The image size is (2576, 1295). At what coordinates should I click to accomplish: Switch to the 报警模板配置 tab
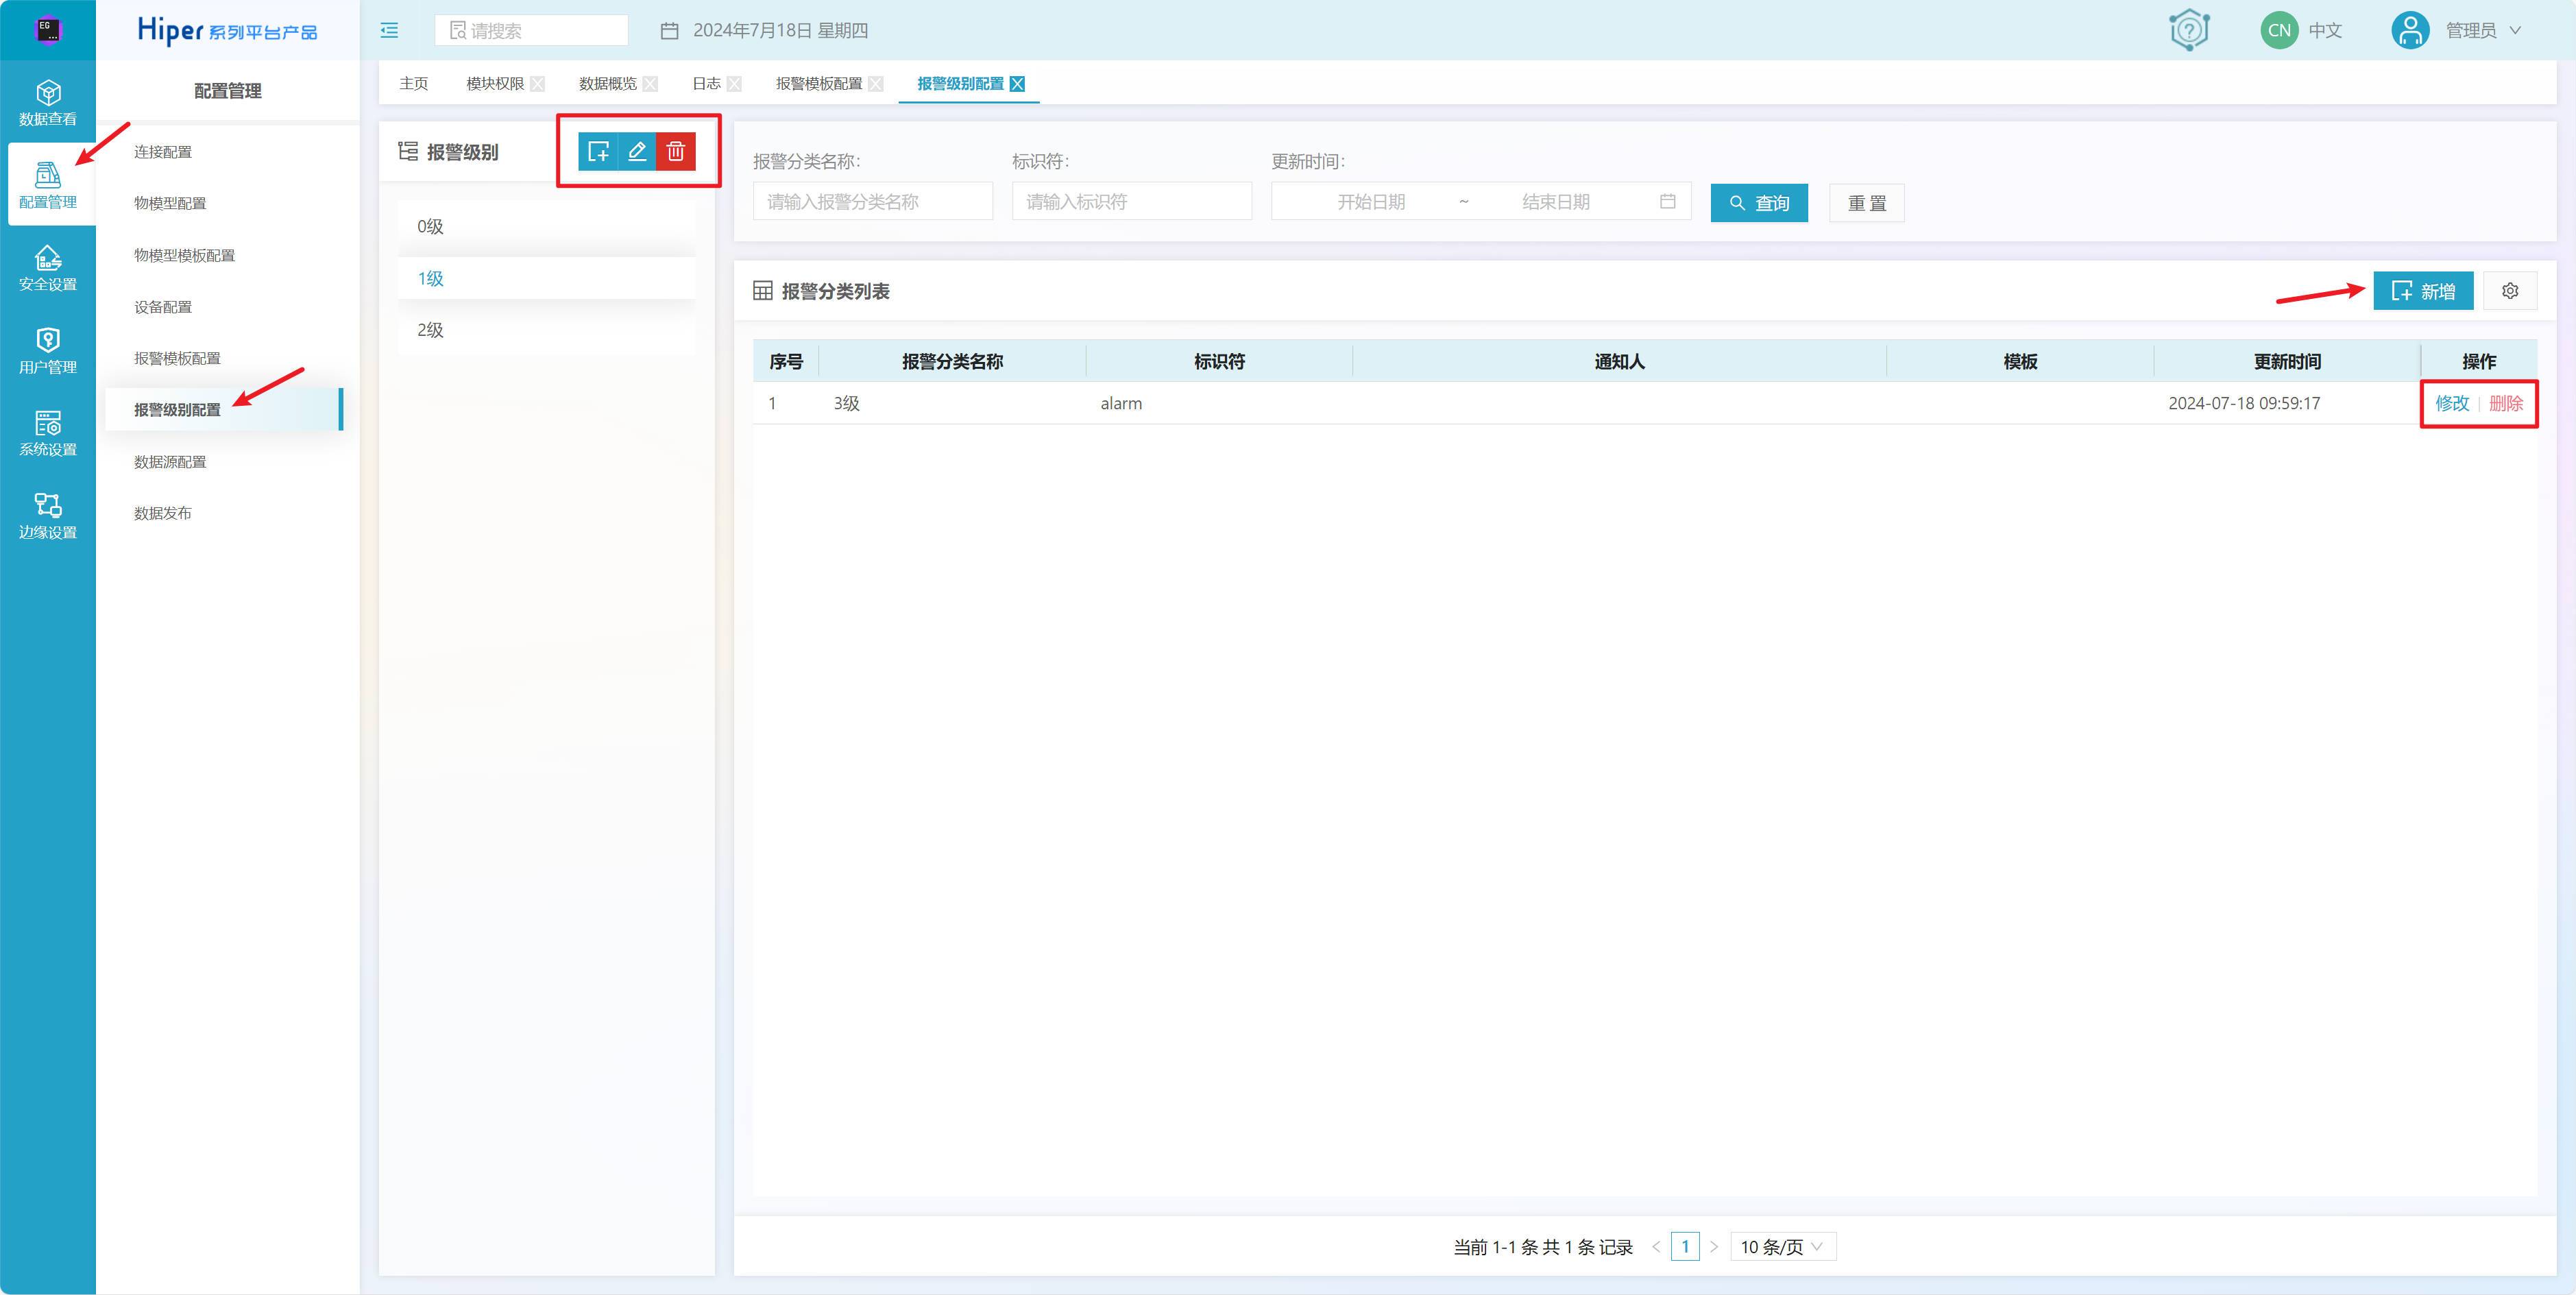[819, 84]
